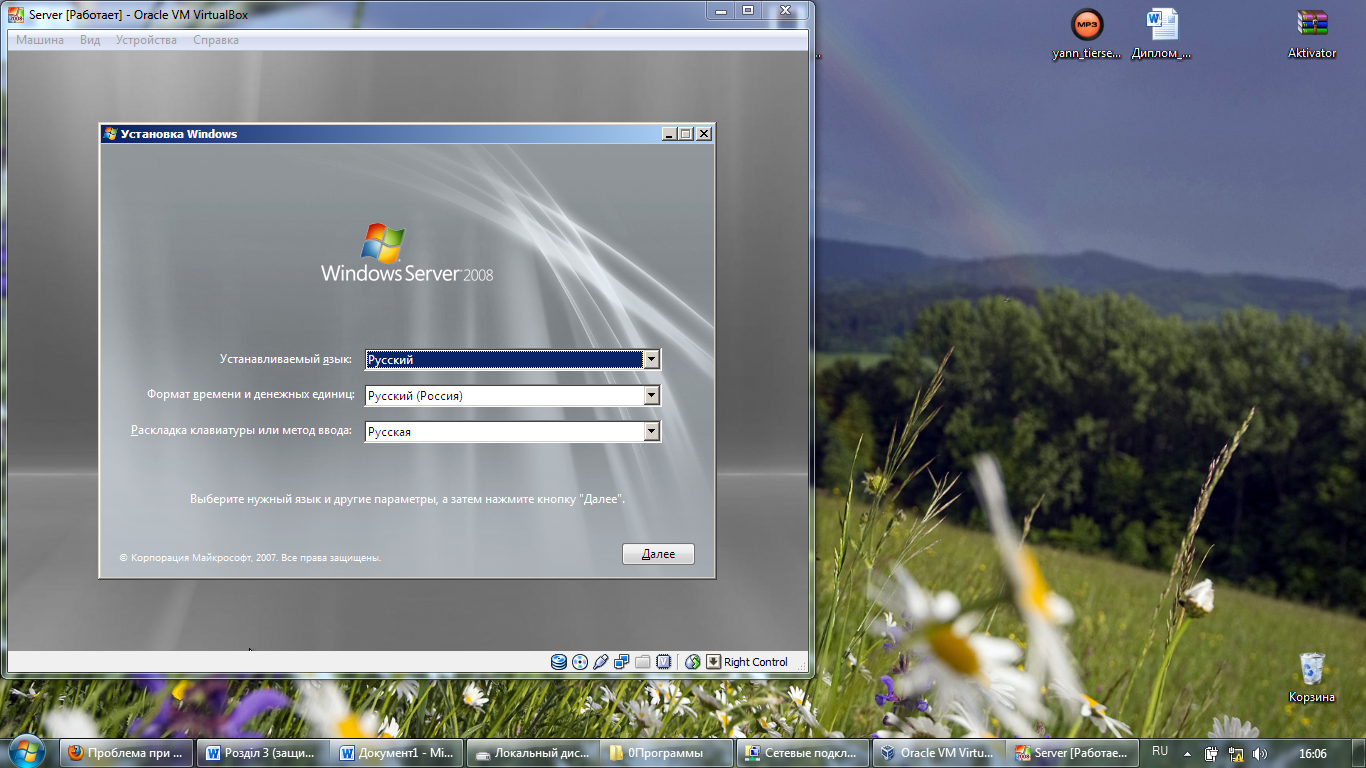Switch to Server [Работает] taskbar item
1366x768 pixels.
pyautogui.click(x=1072, y=753)
